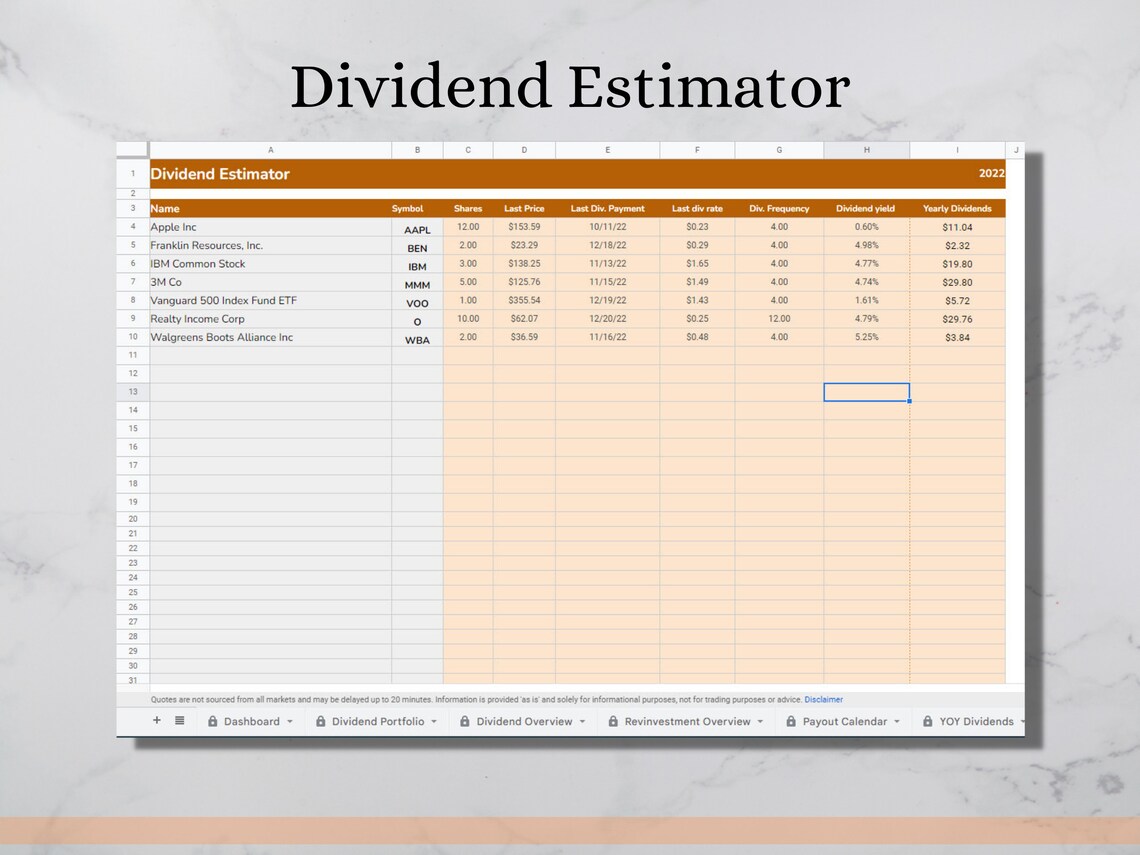Select the Dividend Estimator title cell

(220, 172)
